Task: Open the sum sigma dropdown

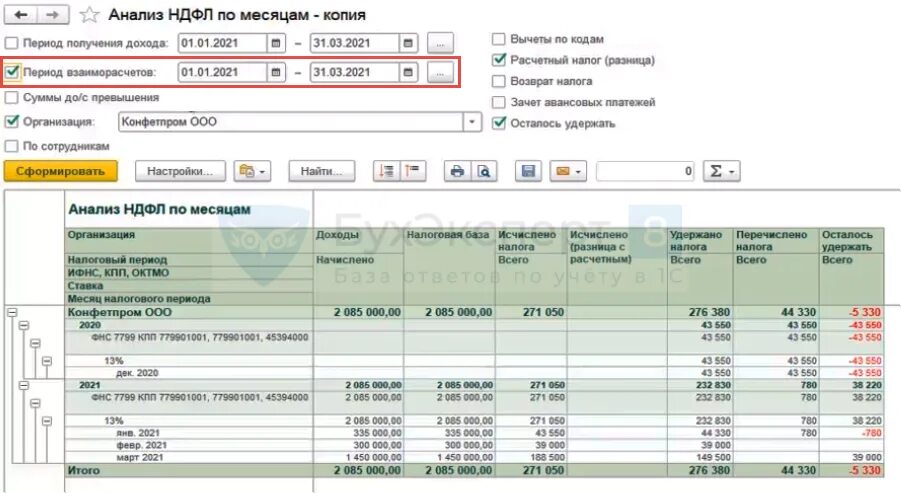Action: (x=722, y=171)
